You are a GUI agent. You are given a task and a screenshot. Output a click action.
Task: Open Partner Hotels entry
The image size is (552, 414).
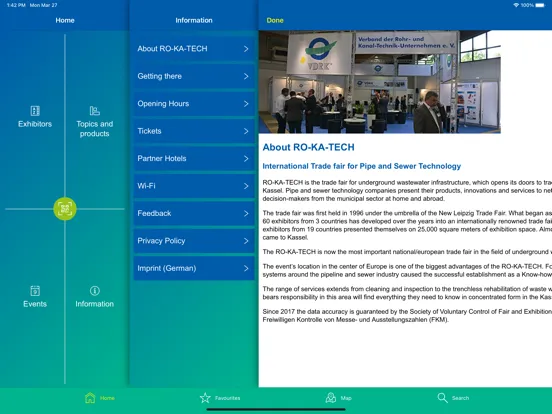click(194, 159)
